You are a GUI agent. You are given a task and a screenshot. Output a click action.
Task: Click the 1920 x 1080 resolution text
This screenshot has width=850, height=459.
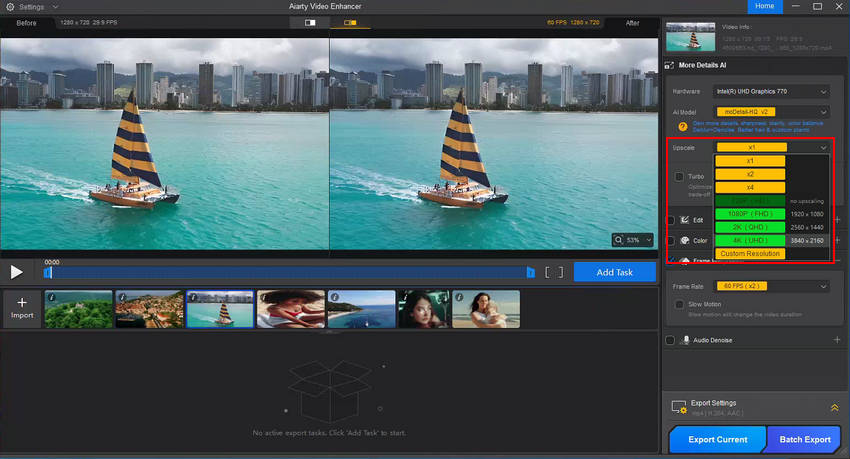(x=807, y=214)
